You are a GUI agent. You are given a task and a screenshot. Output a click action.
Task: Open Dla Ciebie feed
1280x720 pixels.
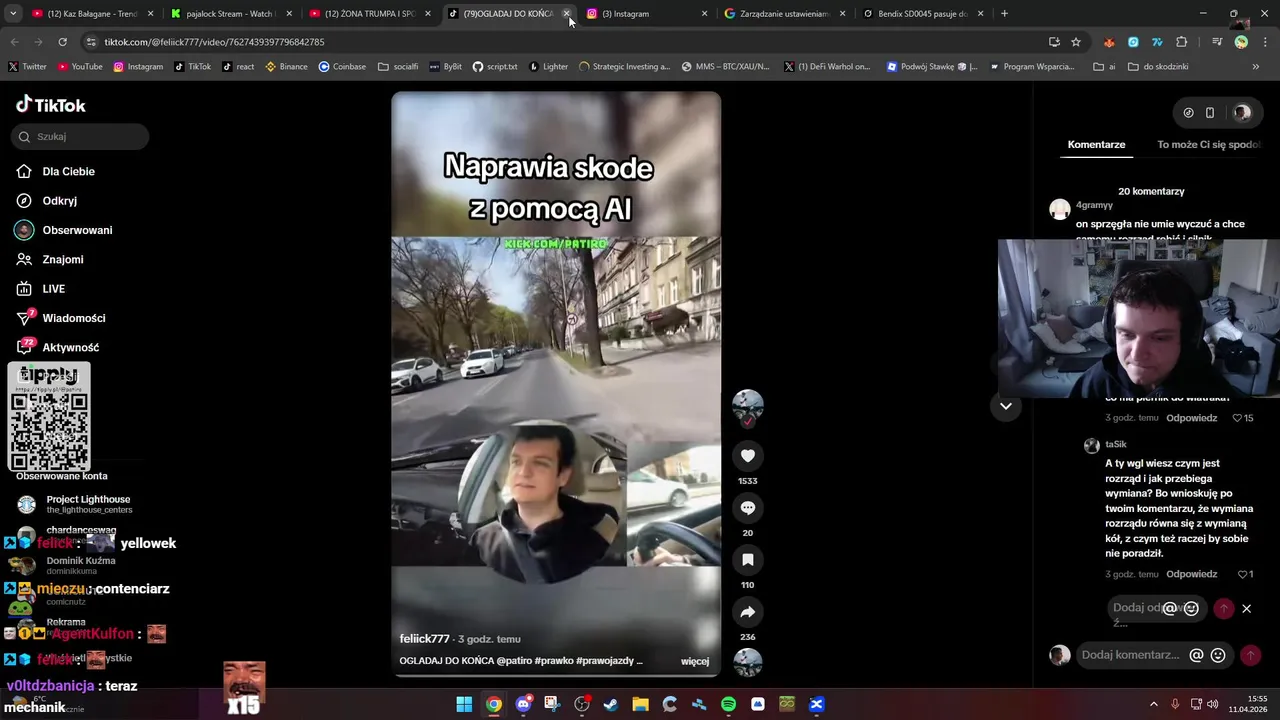(68, 171)
